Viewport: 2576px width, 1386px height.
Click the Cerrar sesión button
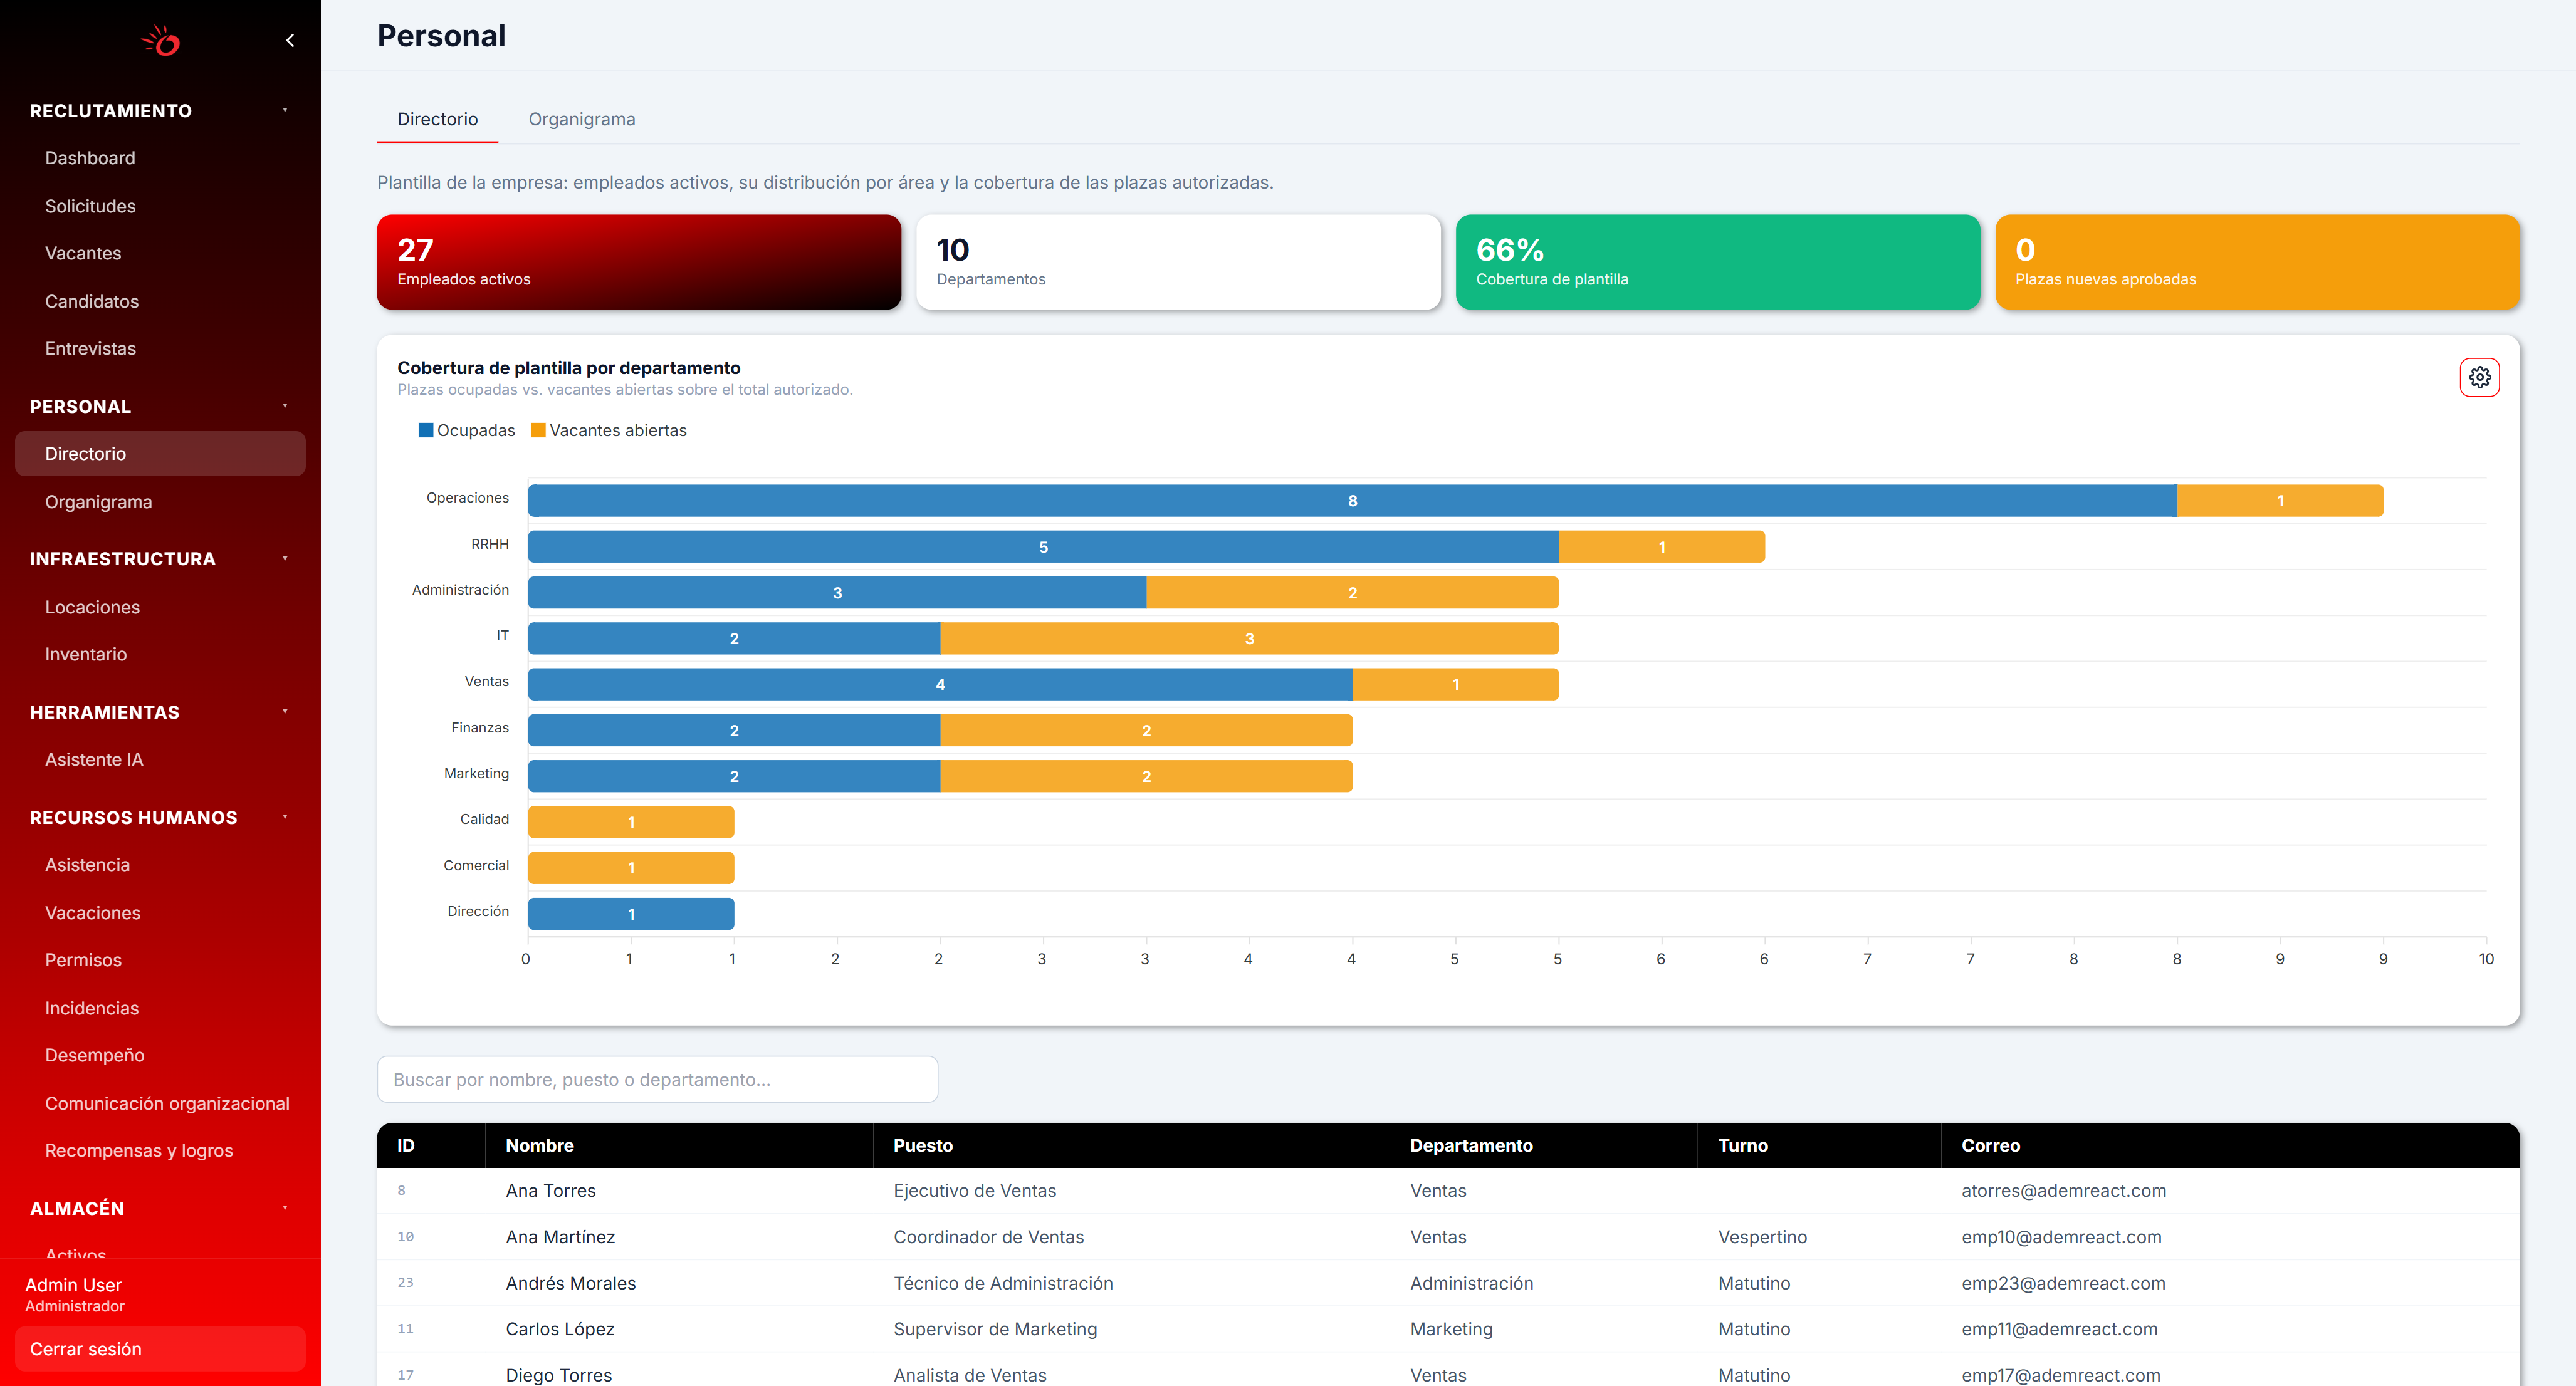point(160,1349)
